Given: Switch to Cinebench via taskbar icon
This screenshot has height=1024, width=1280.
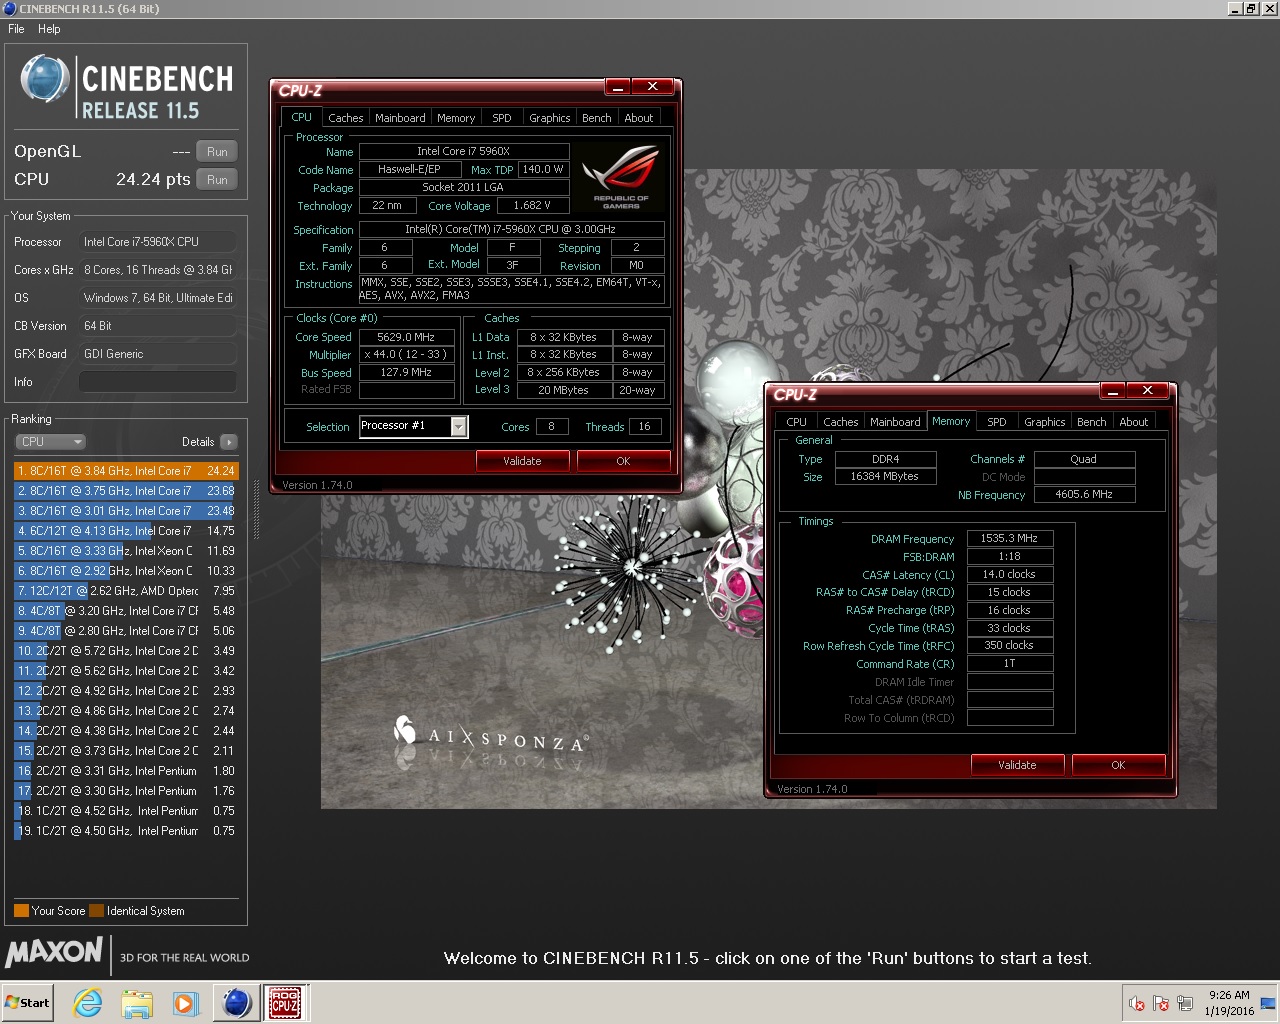Looking at the screenshot, I should (236, 1003).
